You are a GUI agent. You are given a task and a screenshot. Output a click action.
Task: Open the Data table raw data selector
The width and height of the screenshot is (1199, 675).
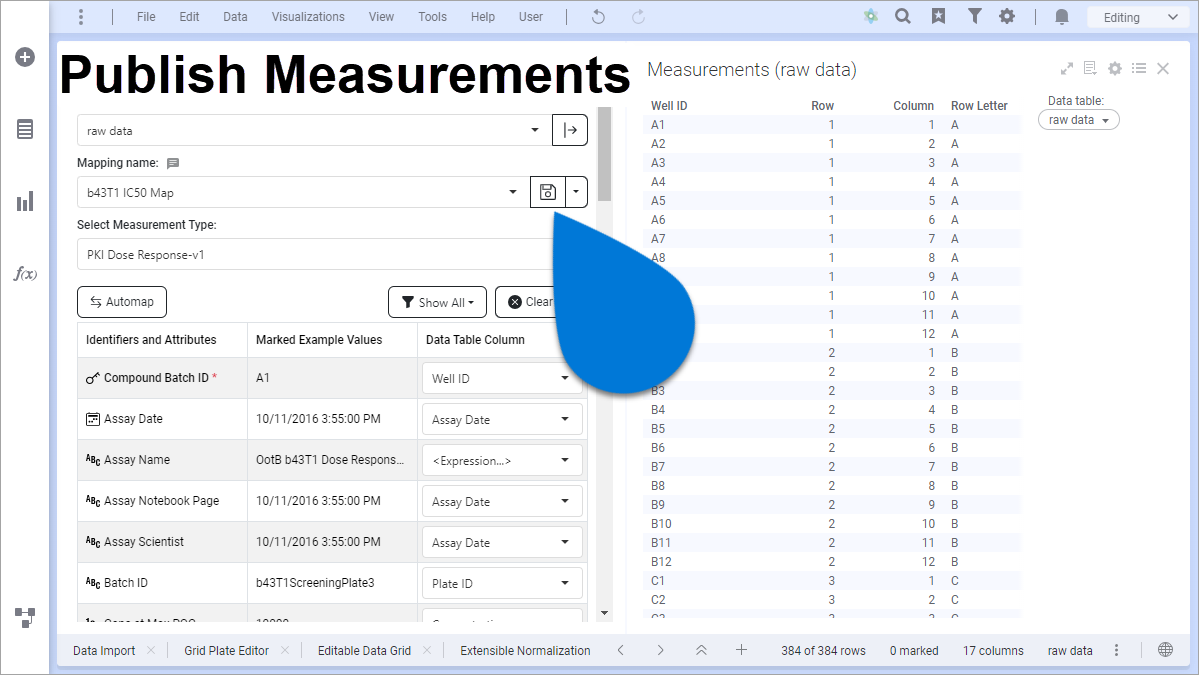tap(1078, 120)
